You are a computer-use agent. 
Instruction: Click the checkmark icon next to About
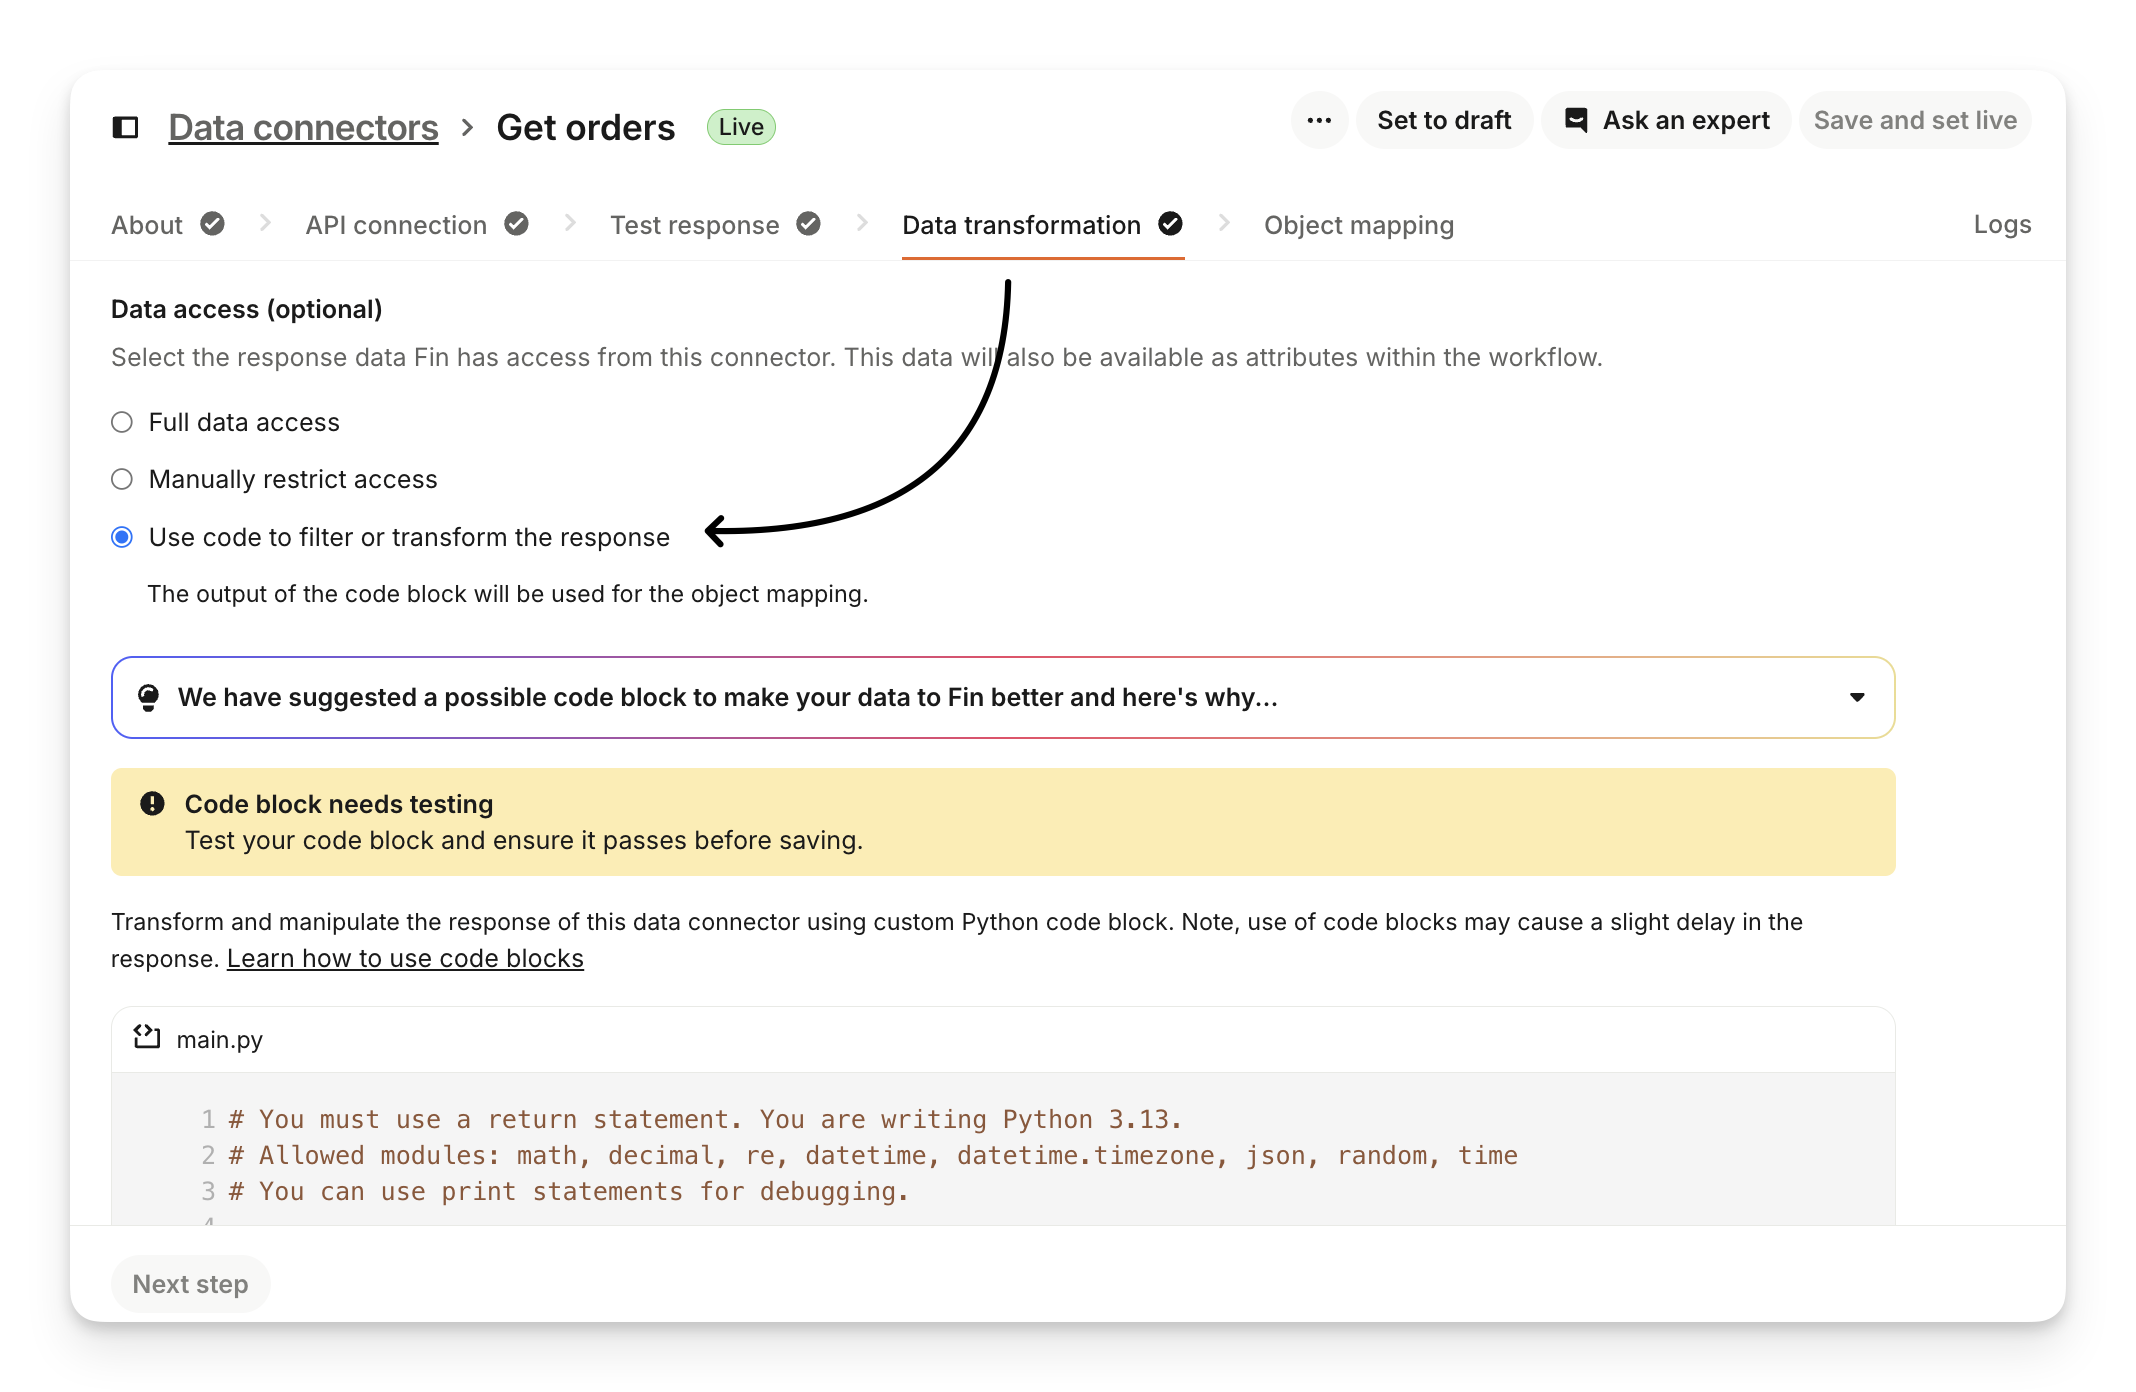[x=212, y=224]
